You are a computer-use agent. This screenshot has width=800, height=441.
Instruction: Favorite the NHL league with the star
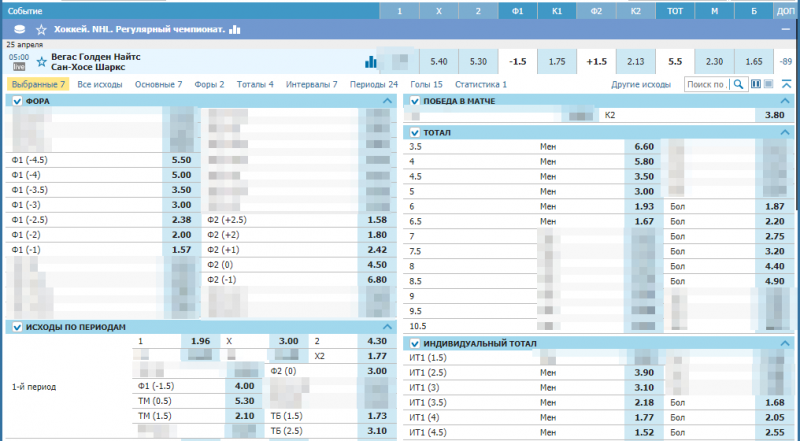point(40,29)
